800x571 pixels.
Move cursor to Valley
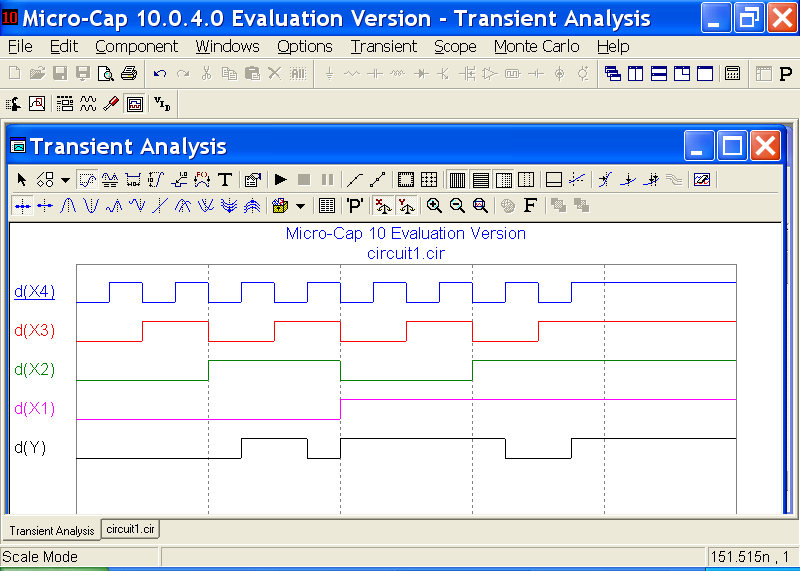[91, 206]
